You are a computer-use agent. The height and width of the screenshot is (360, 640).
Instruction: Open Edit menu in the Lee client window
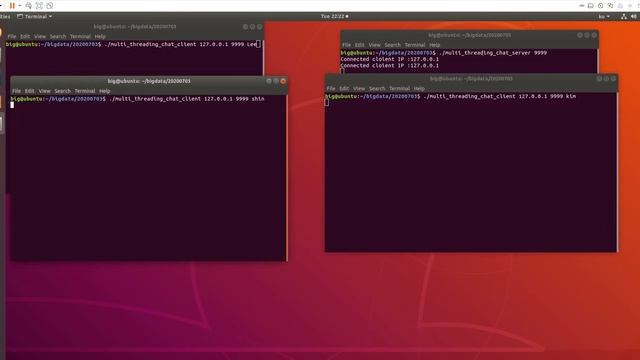[25, 36]
